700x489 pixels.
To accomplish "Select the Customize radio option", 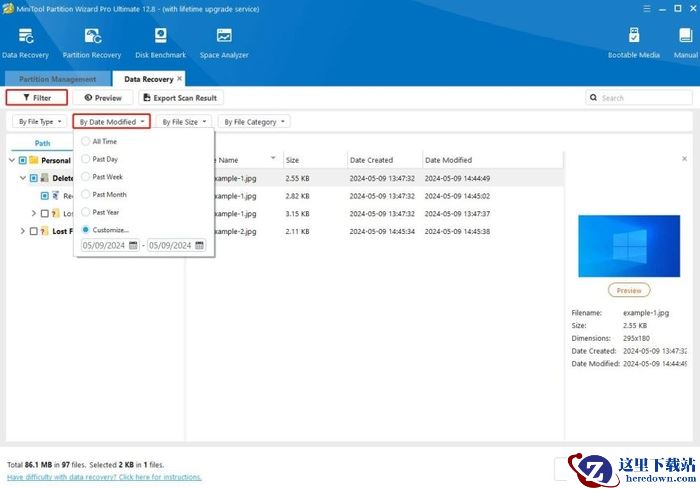I will [x=86, y=230].
